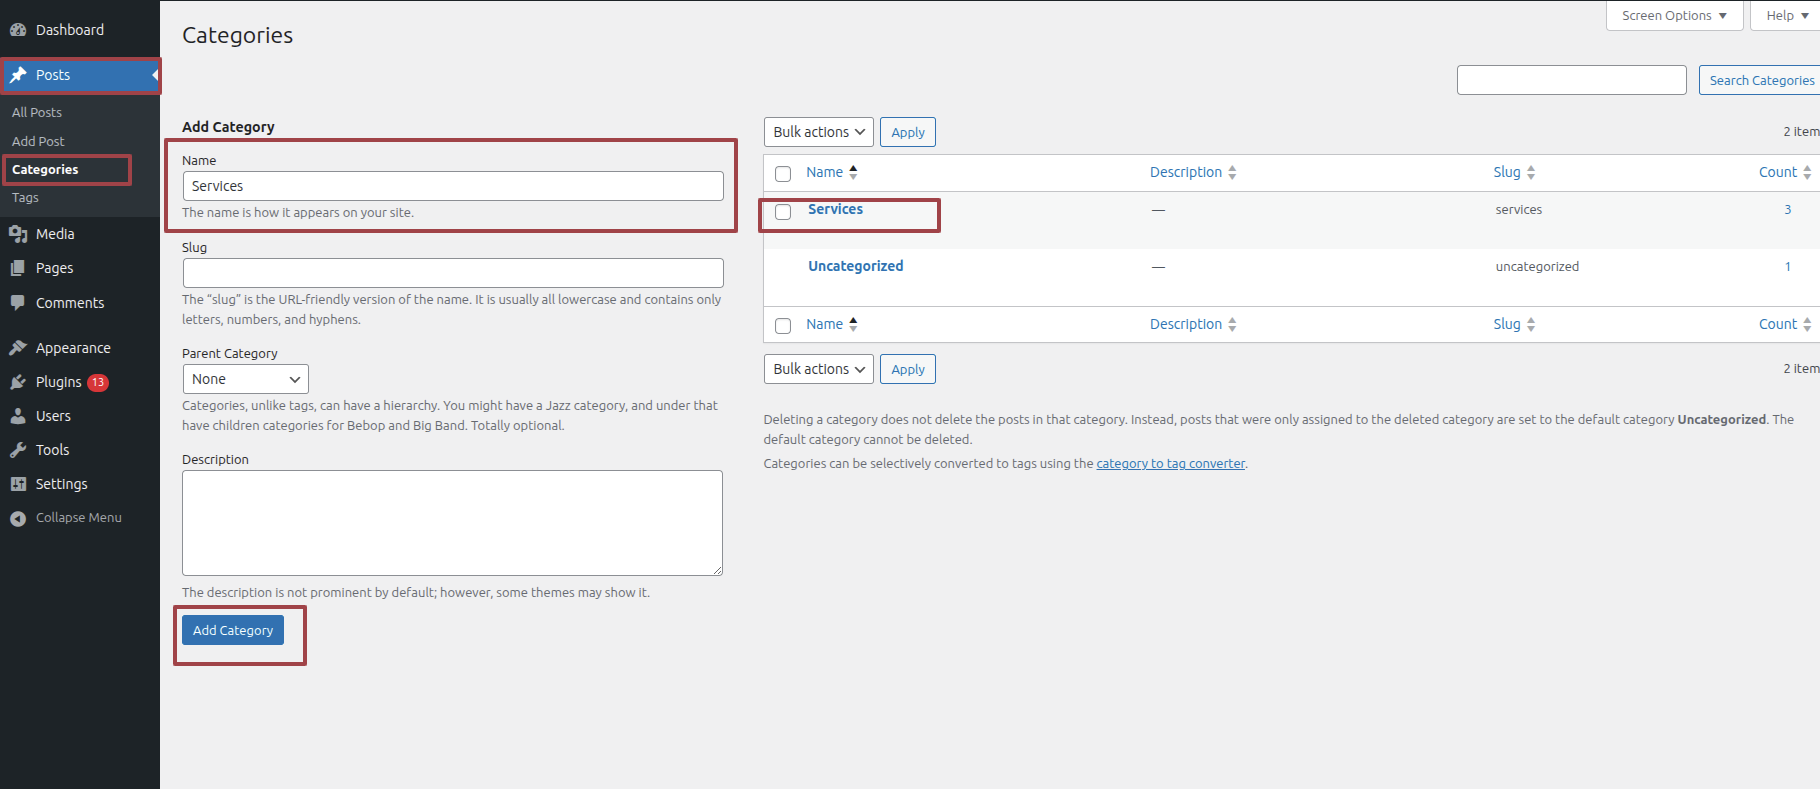
Task: Tick select-all checkbox in table footer
Action: tap(783, 326)
